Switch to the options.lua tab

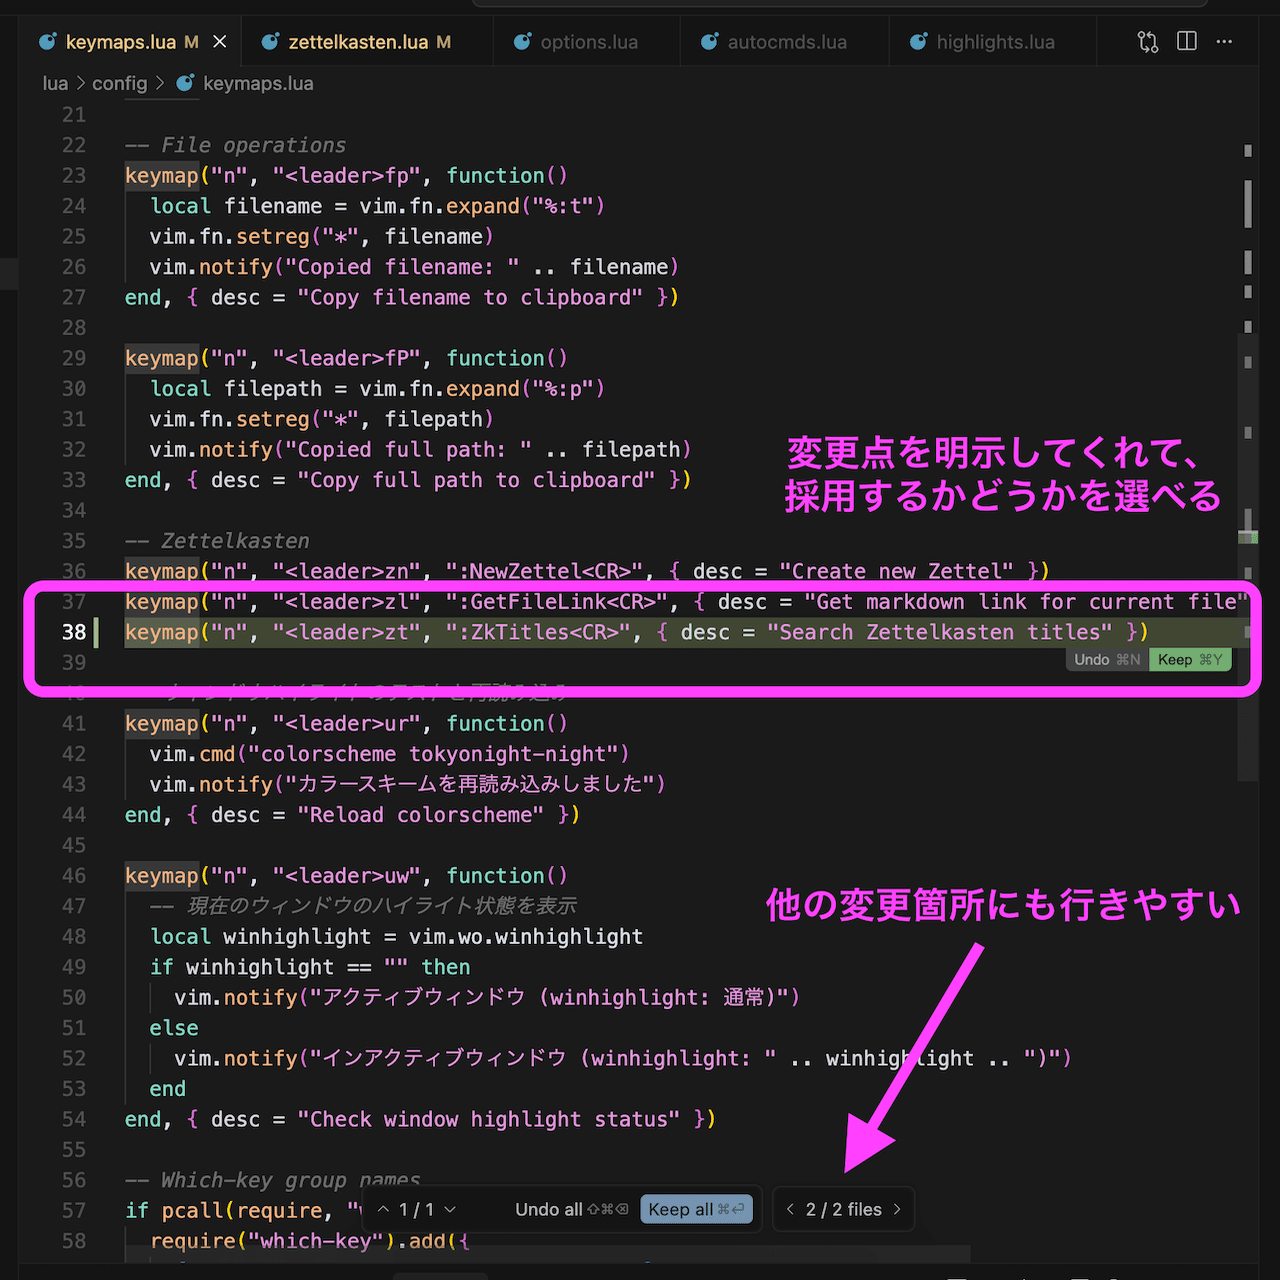(588, 42)
